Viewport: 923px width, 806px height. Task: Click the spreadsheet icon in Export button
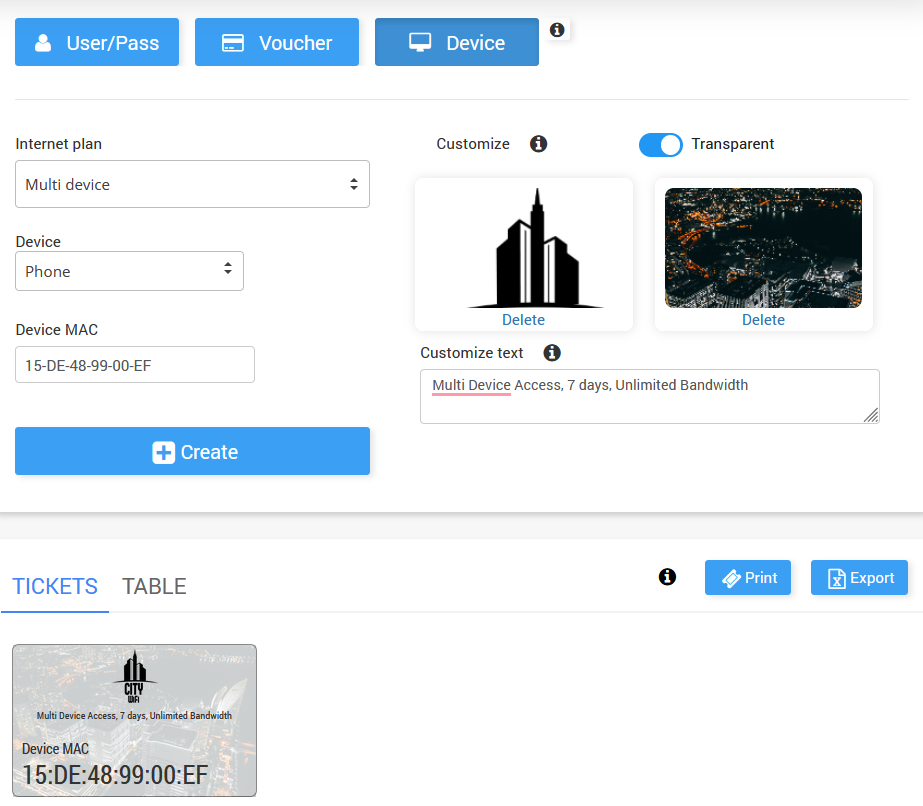click(x=836, y=578)
